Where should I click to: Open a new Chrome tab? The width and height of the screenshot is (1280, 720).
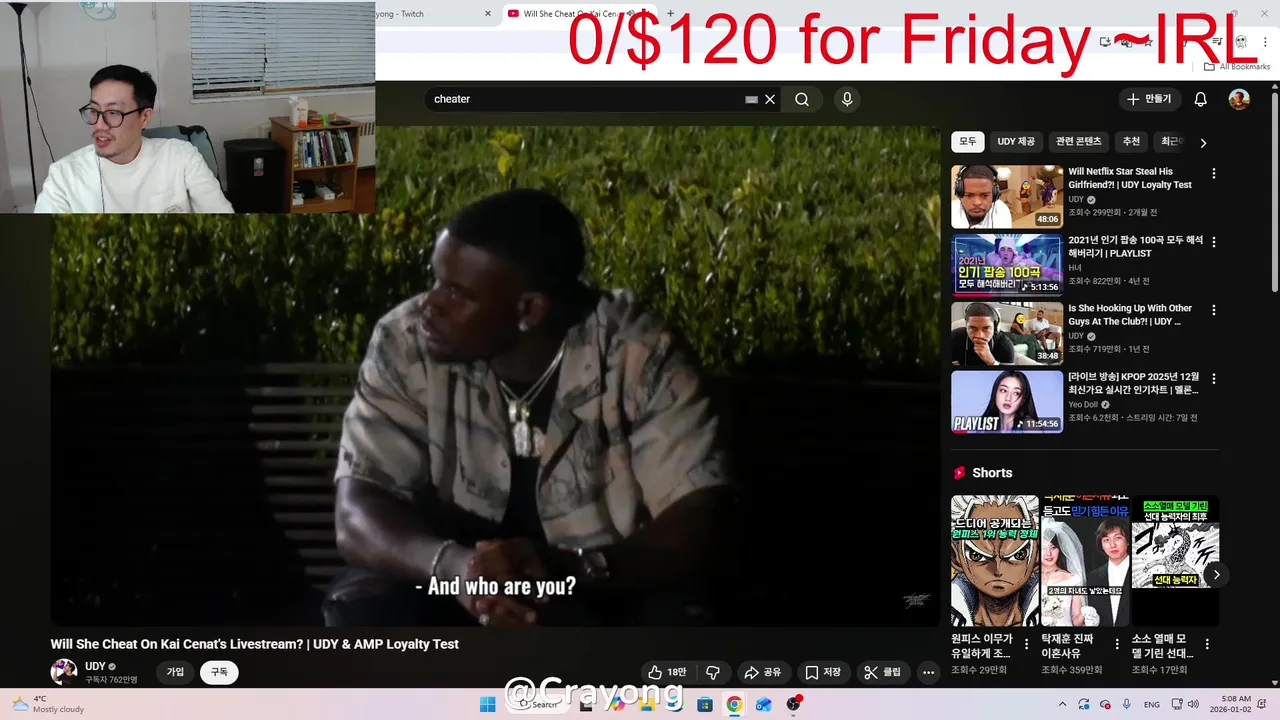pos(670,14)
